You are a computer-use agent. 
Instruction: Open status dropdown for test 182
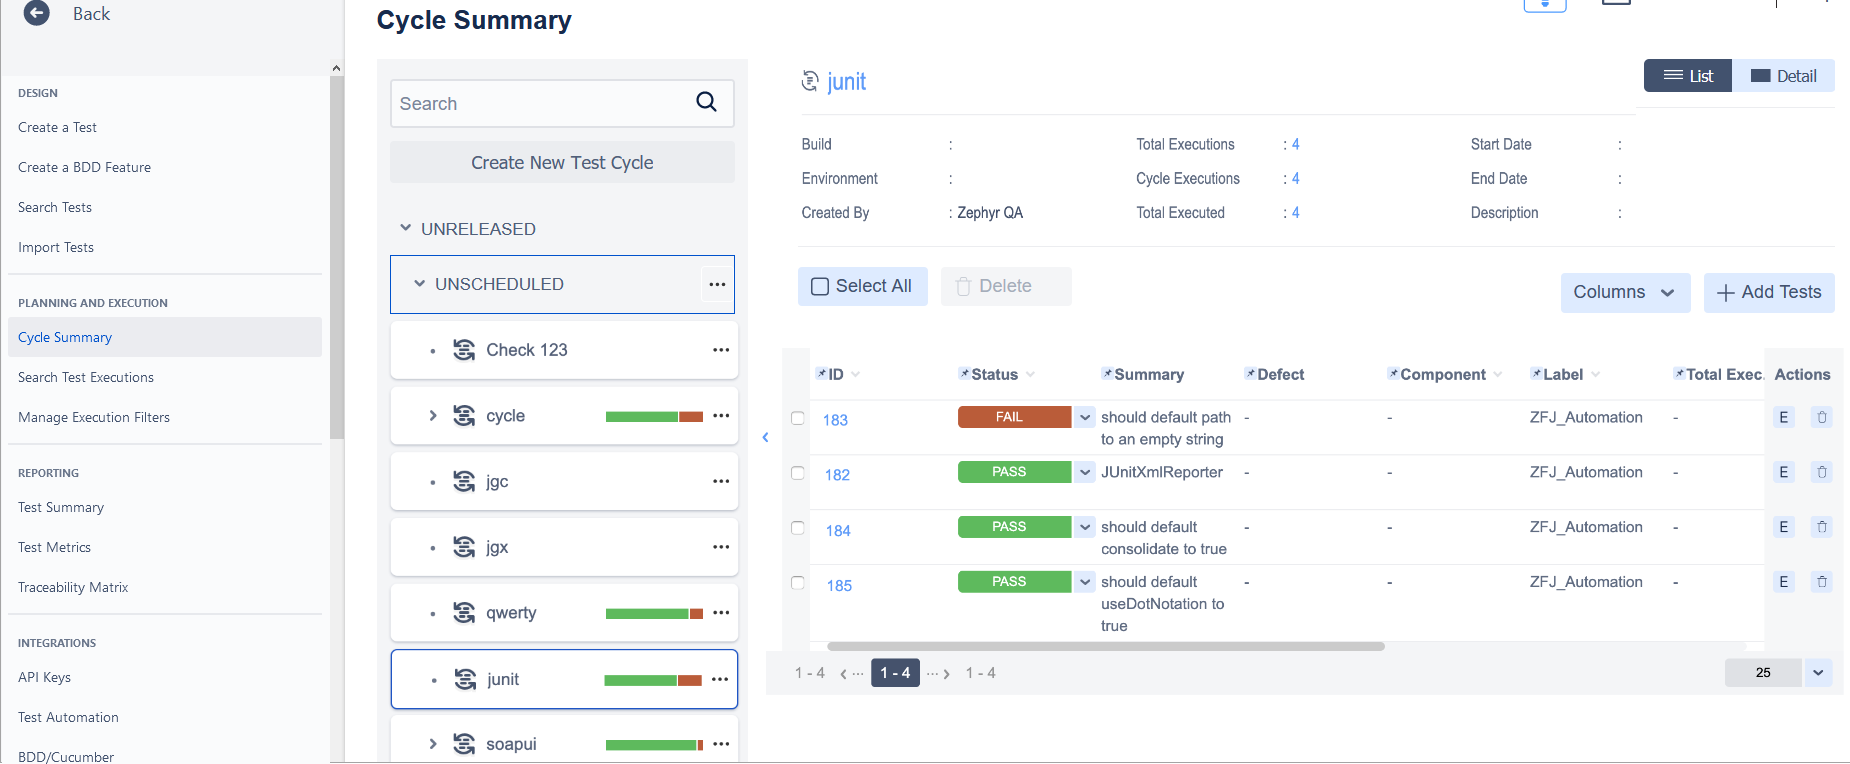(1085, 472)
